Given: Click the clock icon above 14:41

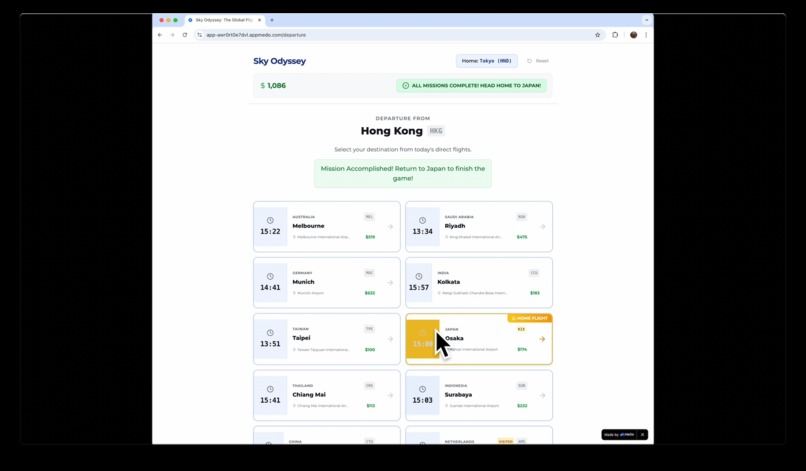Looking at the screenshot, I should [x=270, y=276].
